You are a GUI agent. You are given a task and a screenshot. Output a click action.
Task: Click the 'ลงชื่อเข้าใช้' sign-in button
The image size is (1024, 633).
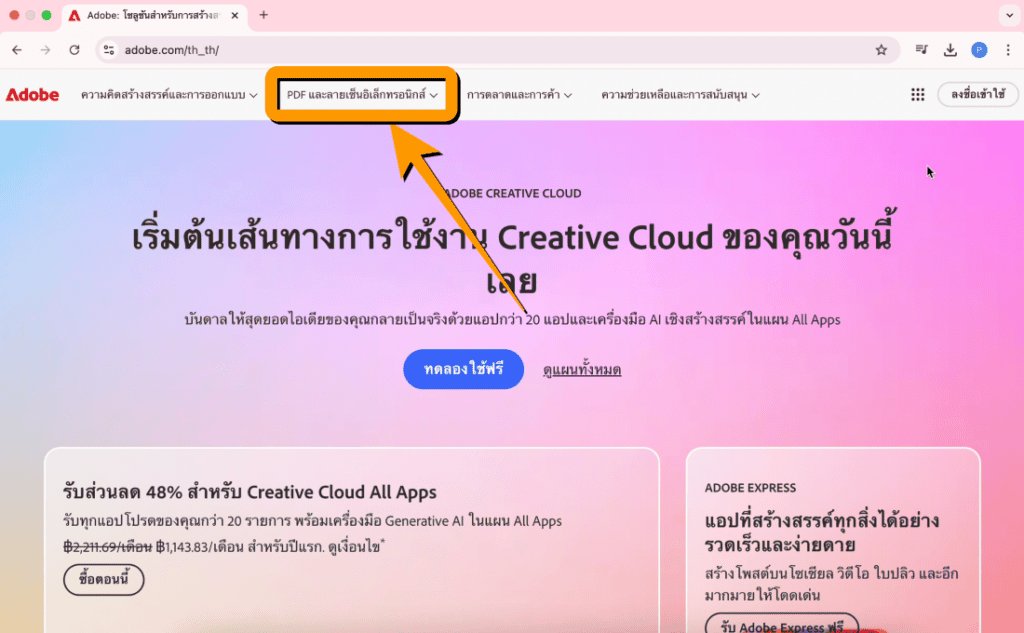coord(978,94)
